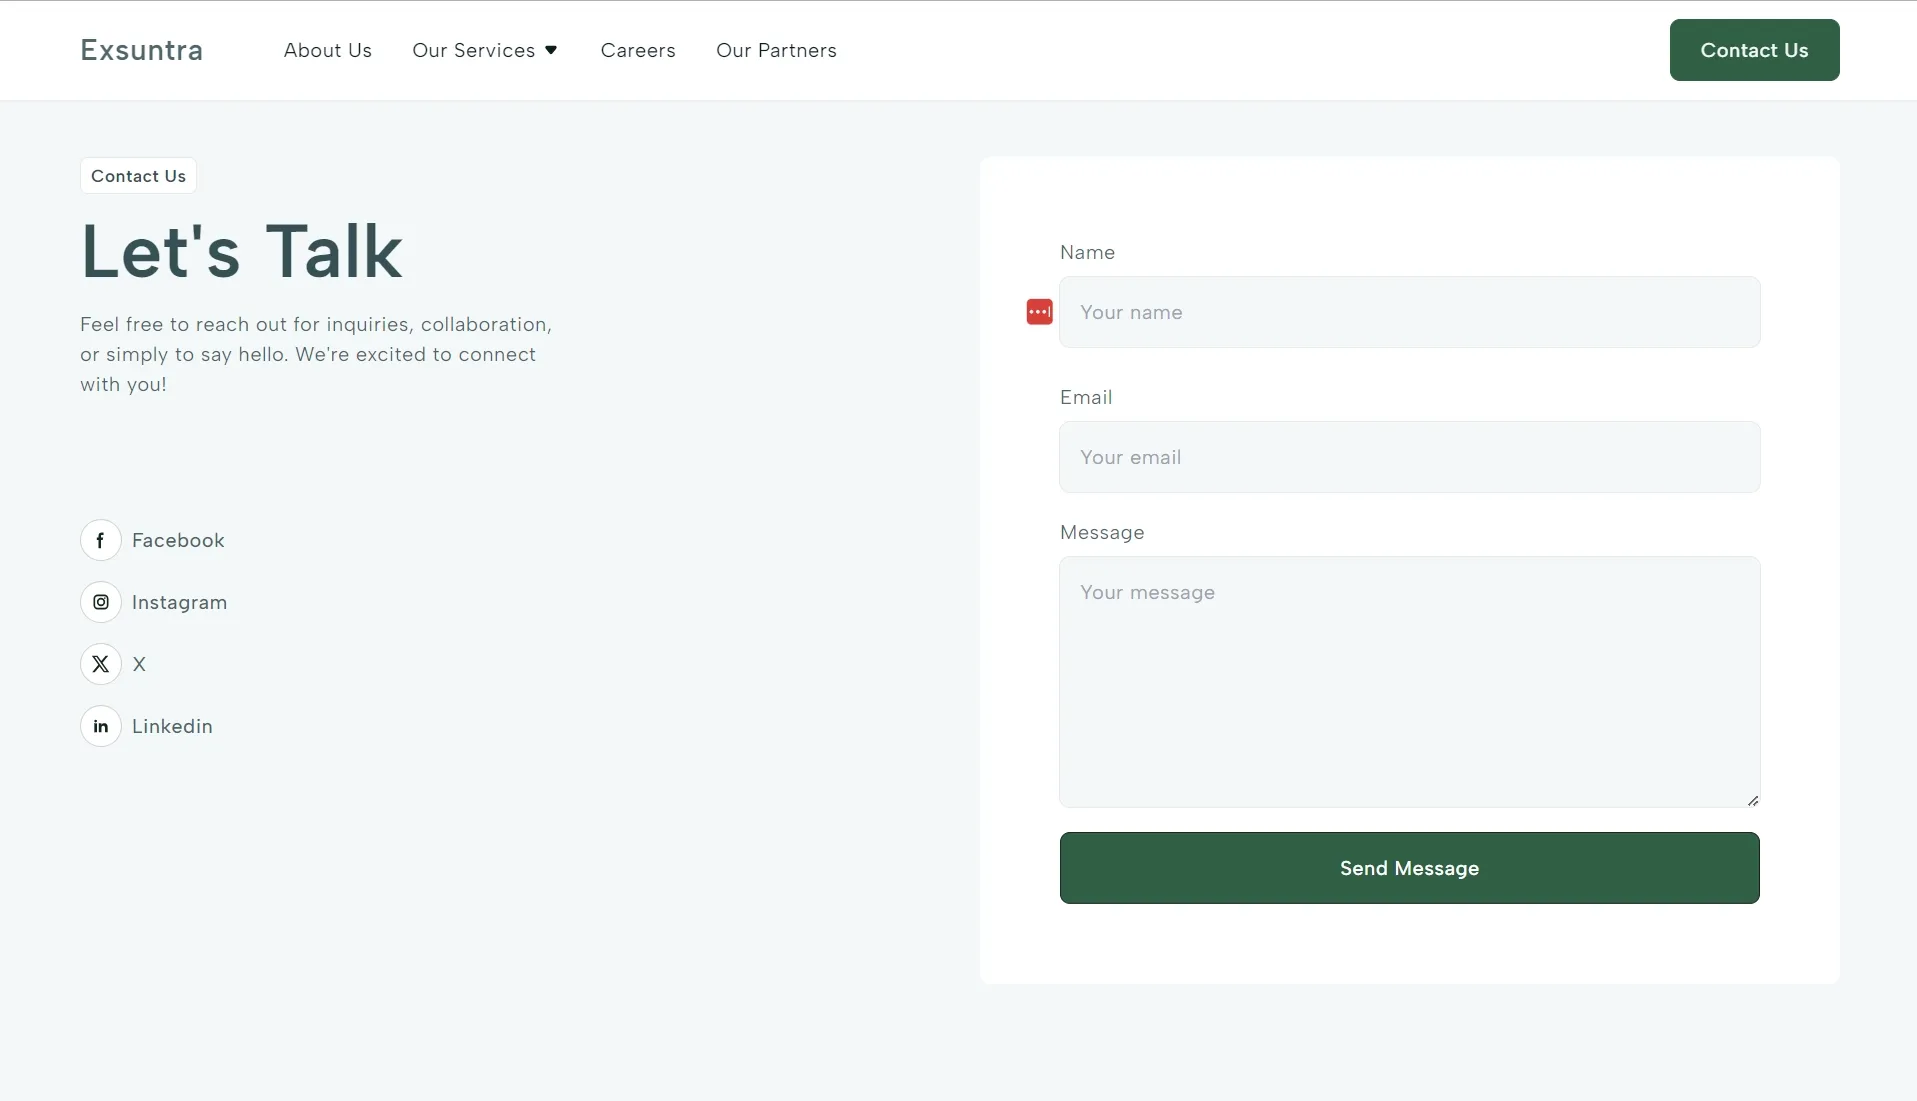Visit the Linkedin text link
The width and height of the screenshot is (1917, 1101).
click(x=172, y=726)
